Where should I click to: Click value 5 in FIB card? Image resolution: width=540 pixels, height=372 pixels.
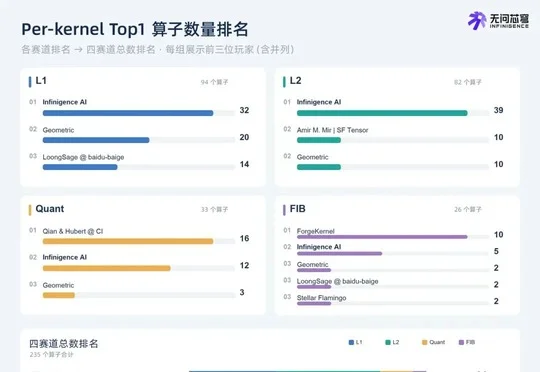click(x=496, y=251)
